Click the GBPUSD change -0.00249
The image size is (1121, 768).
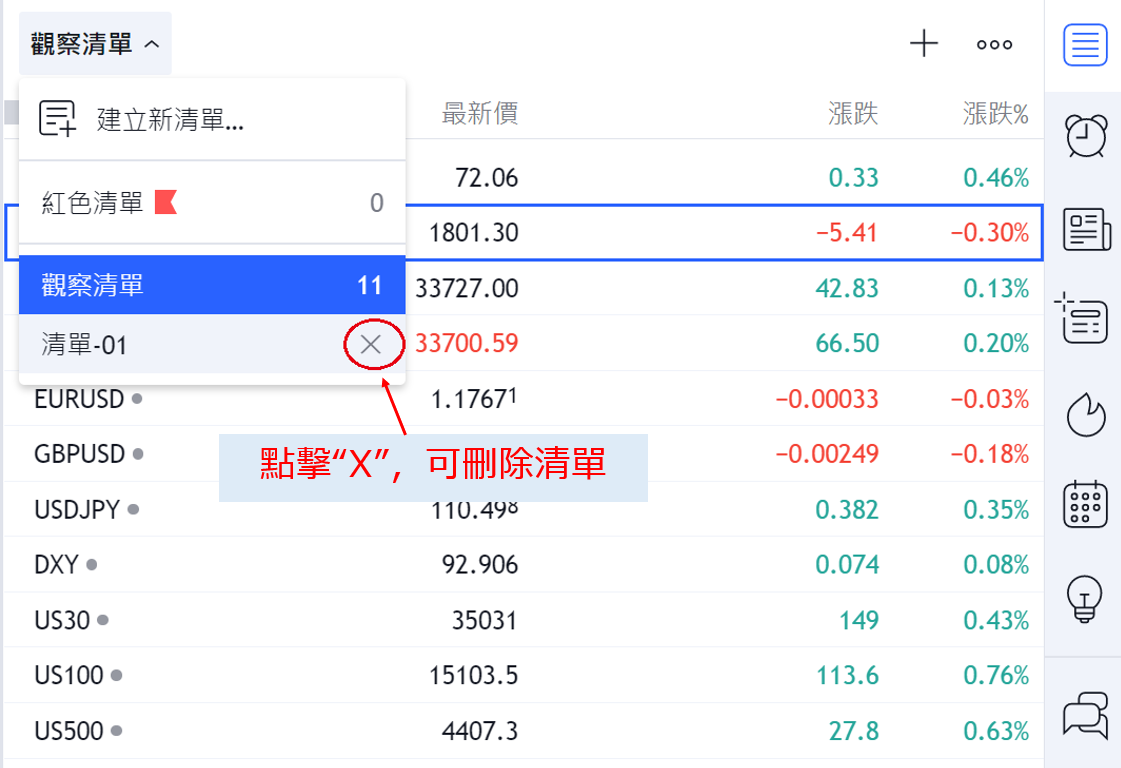827,453
